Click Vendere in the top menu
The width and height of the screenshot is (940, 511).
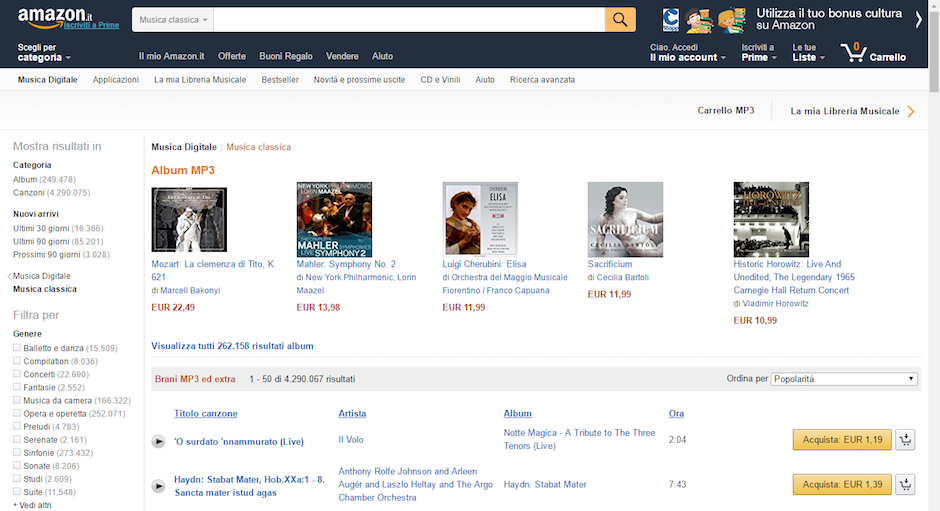click(x=342, y=56)
